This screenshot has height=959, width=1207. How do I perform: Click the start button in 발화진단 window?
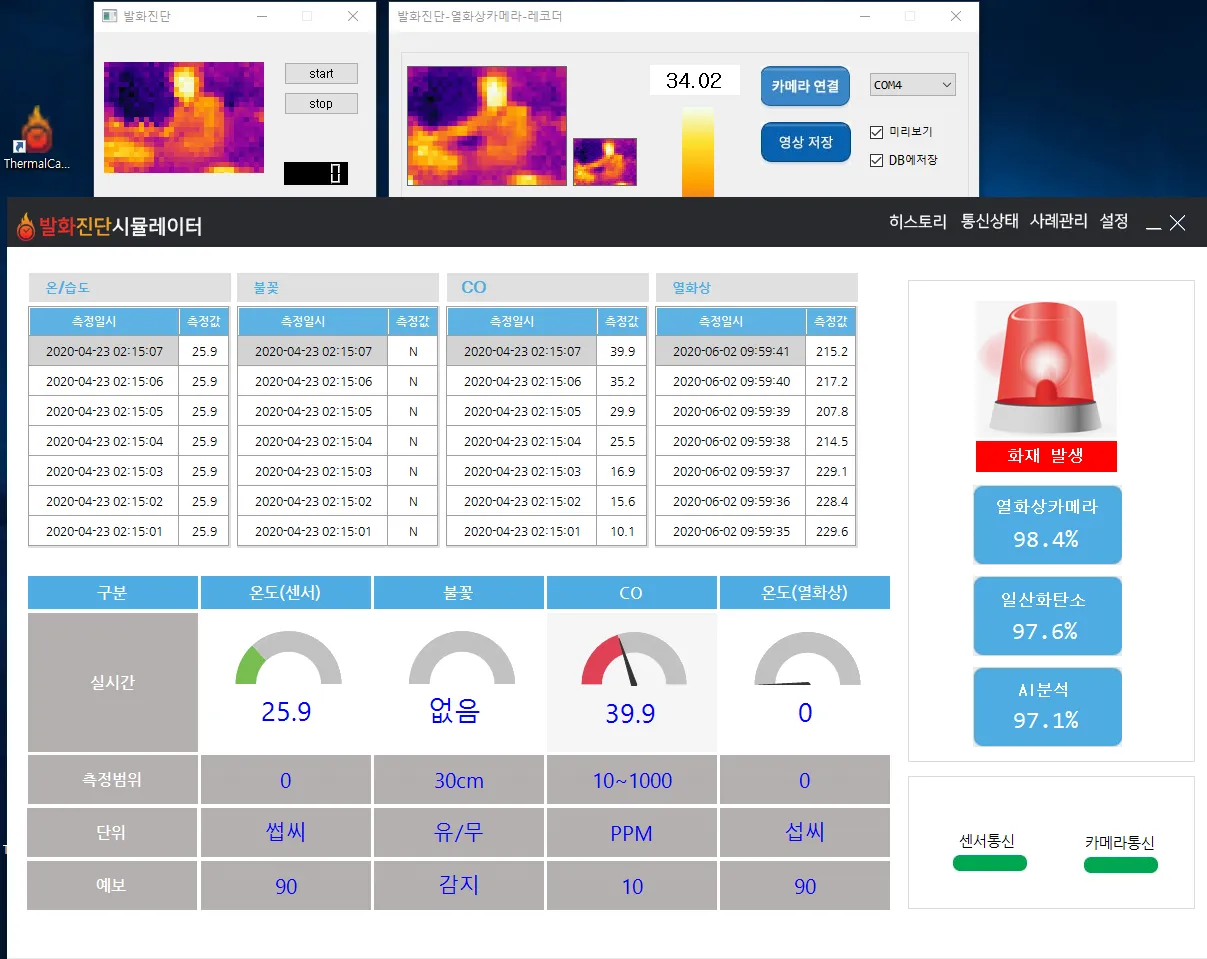click(x=321, y=74)
